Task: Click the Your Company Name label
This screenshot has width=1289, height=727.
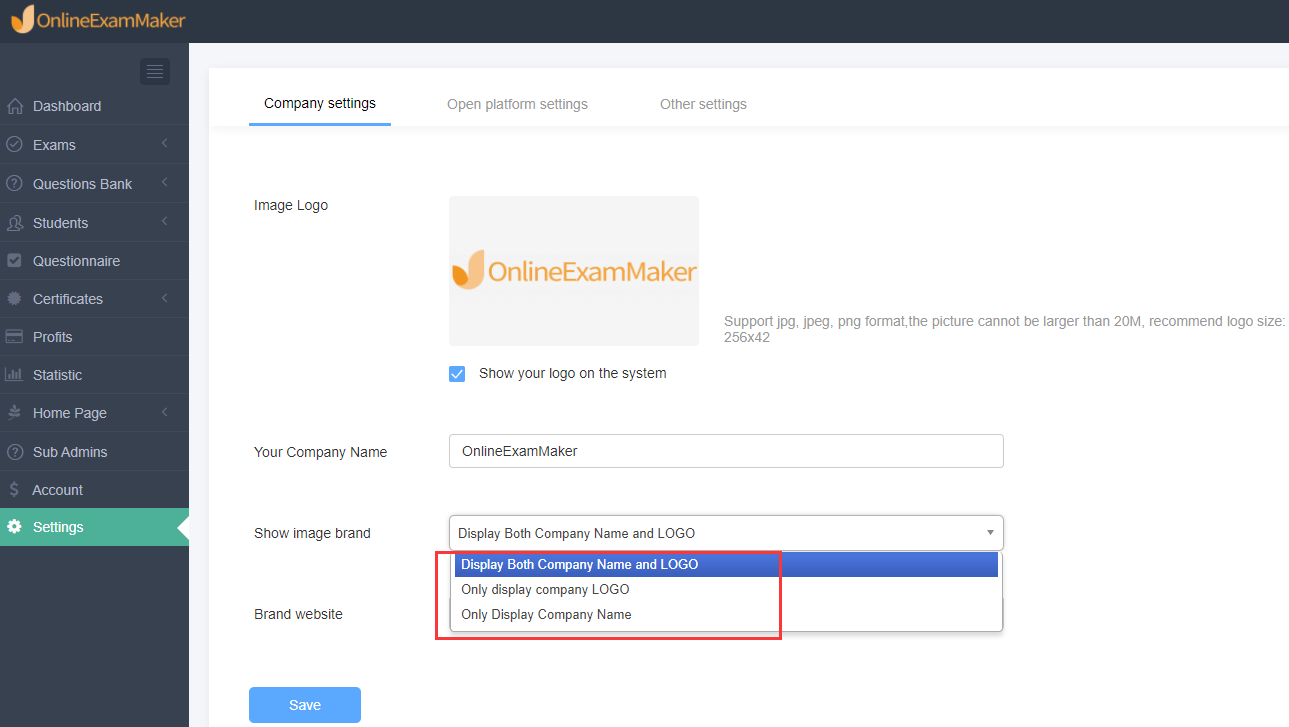Action: [x=320, y=452]
